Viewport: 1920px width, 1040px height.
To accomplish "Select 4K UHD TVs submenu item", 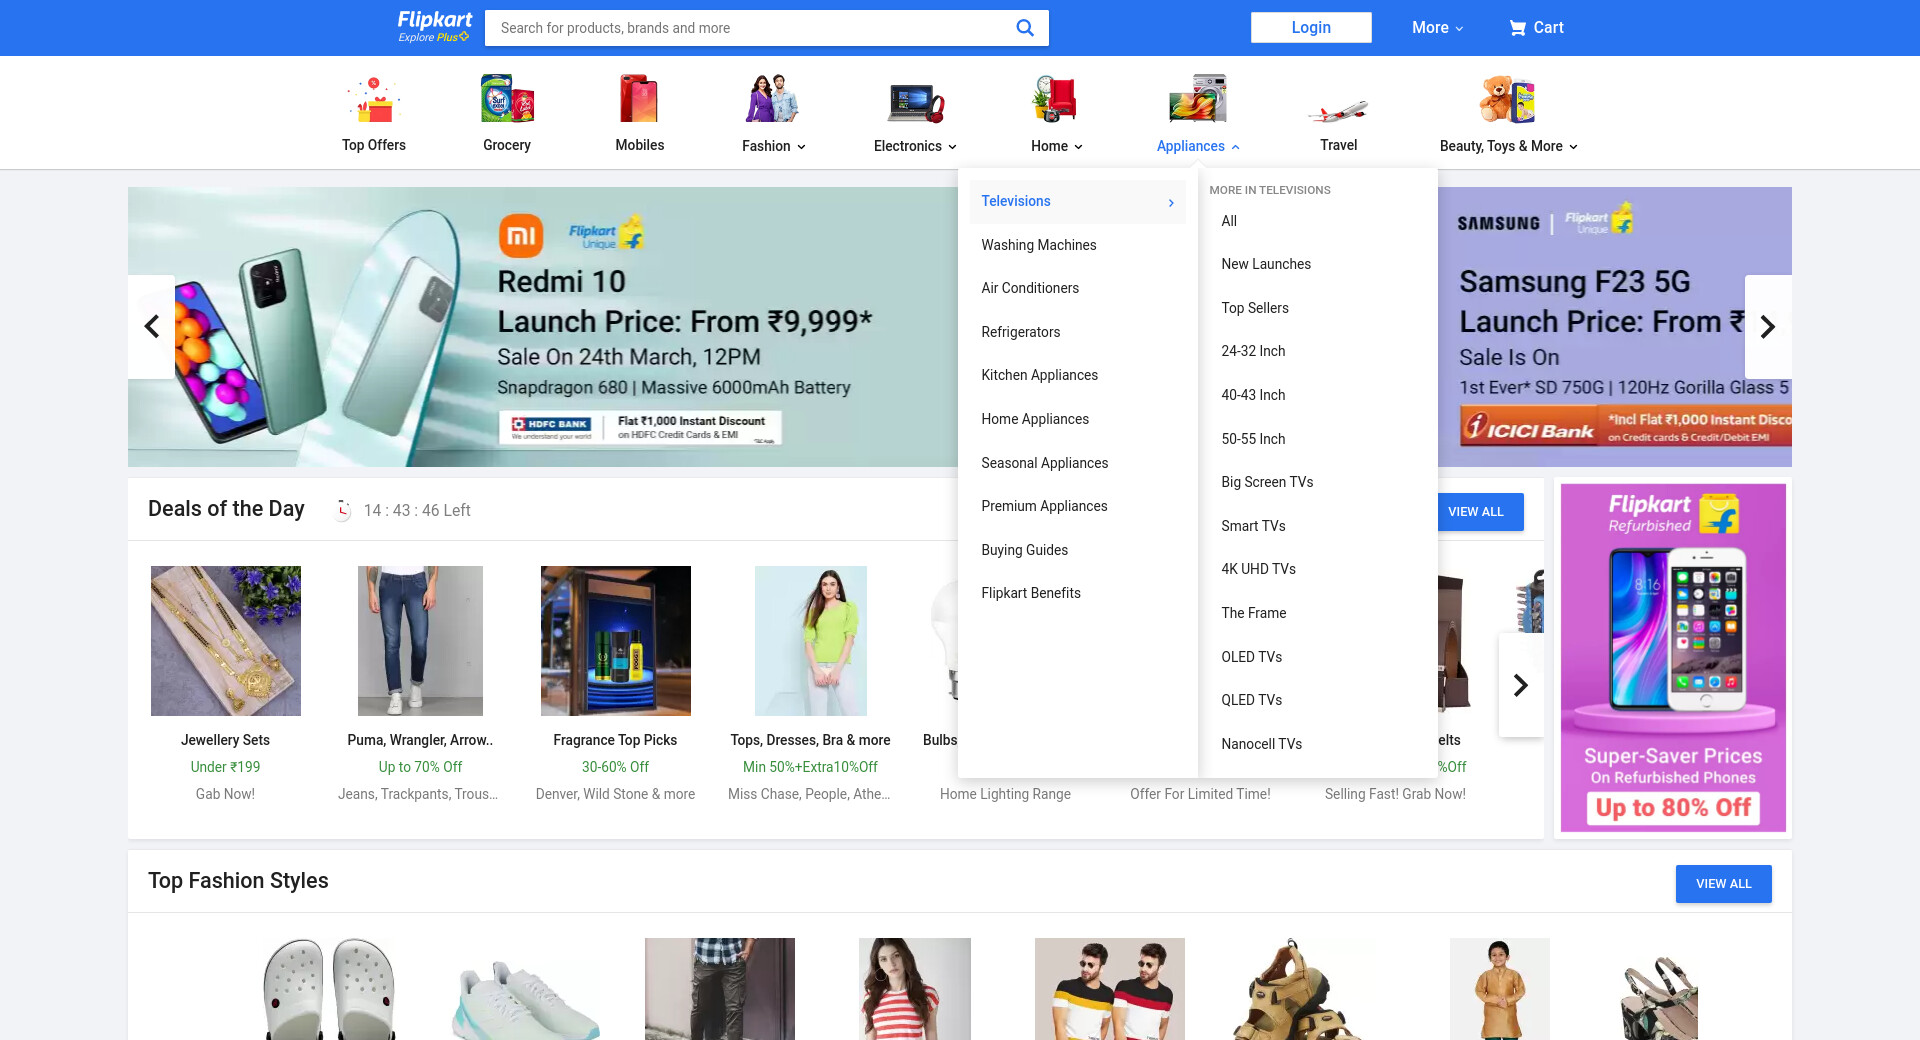I will 1258,569.
